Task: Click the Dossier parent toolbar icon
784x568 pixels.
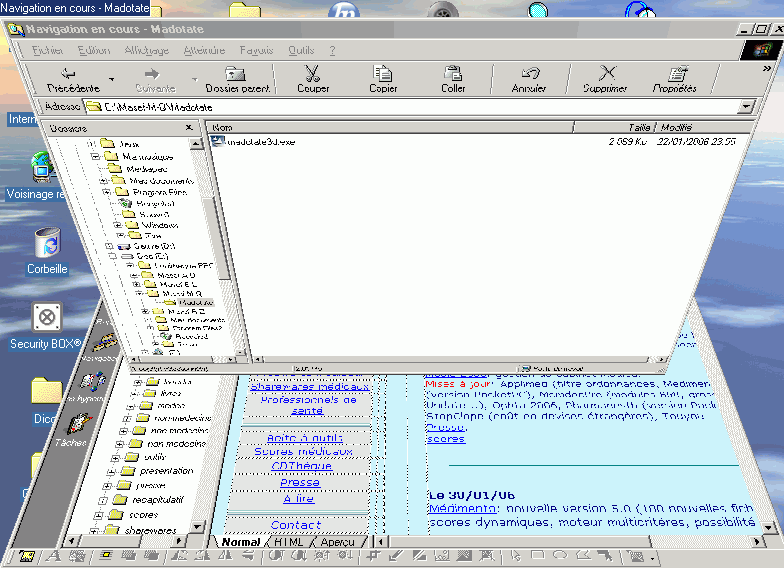Action: point(235,74)
